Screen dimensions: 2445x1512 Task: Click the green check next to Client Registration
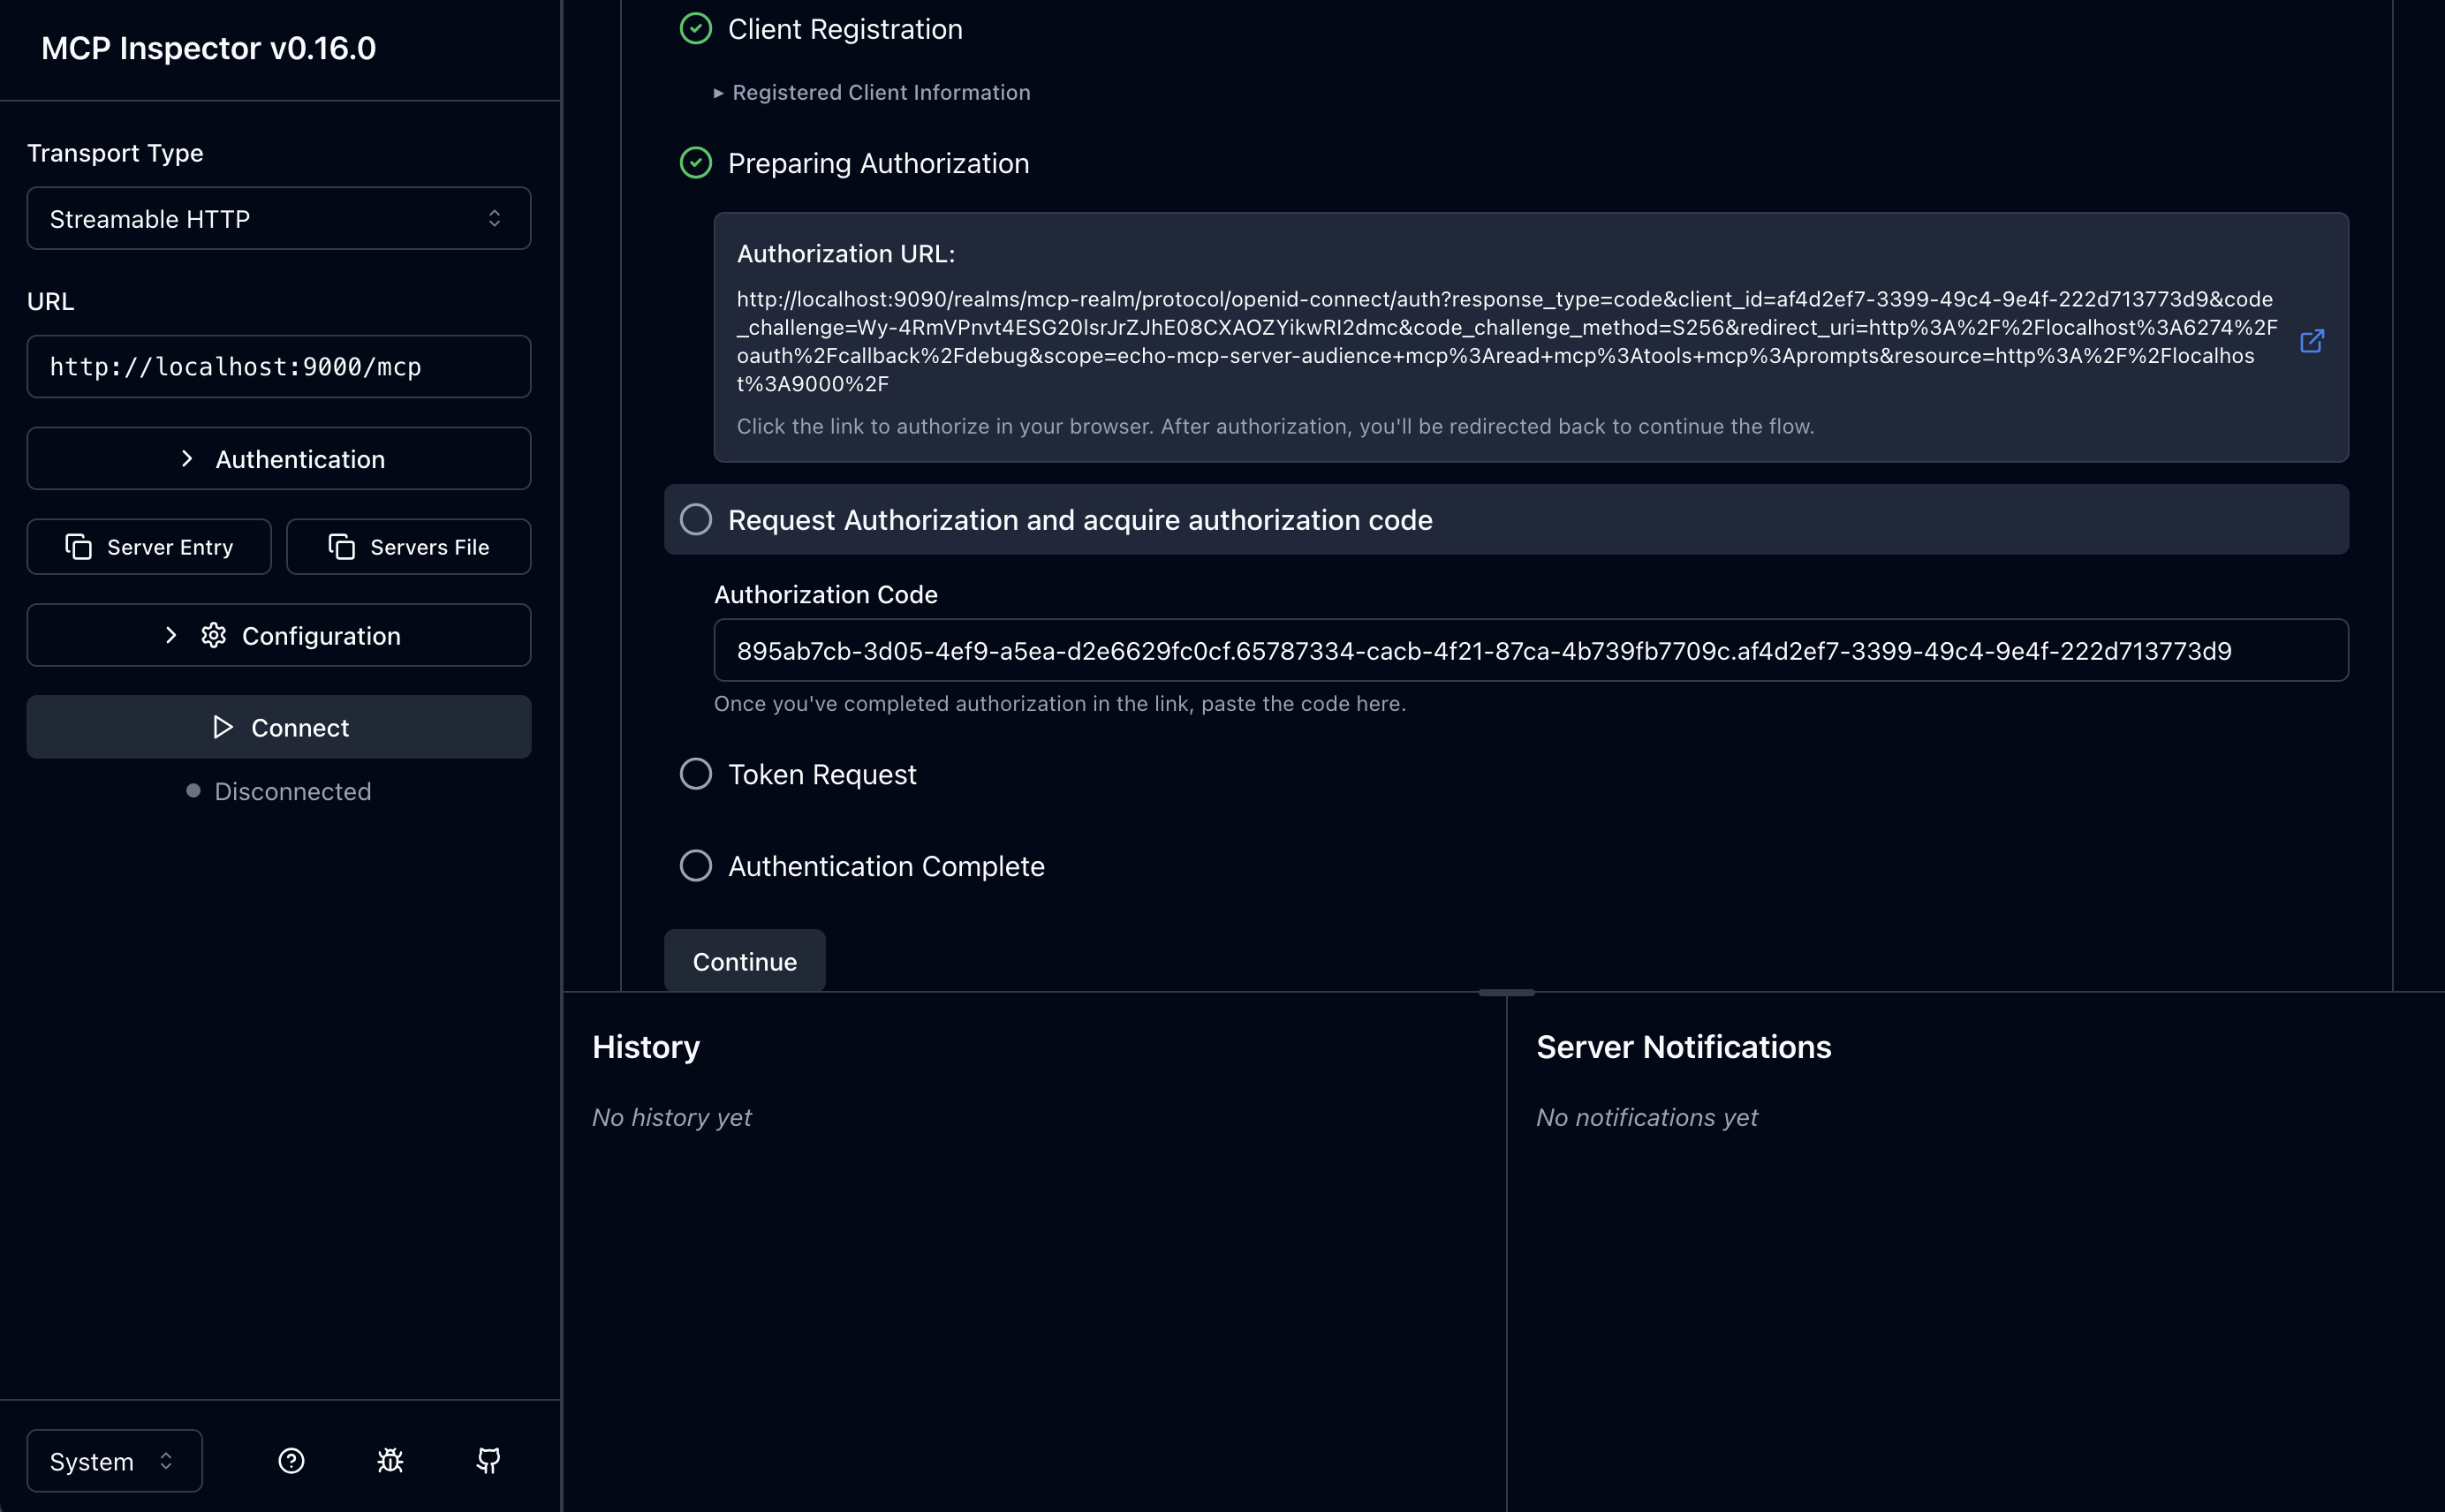[x=695, y=29]
